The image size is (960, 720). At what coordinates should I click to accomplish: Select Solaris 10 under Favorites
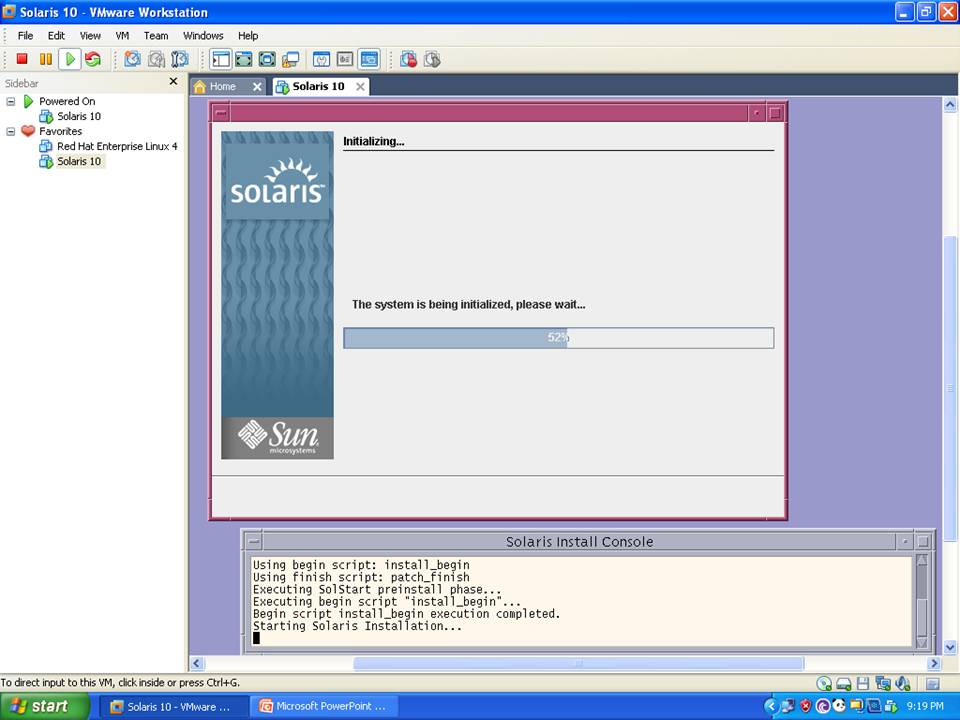[78, 161]
